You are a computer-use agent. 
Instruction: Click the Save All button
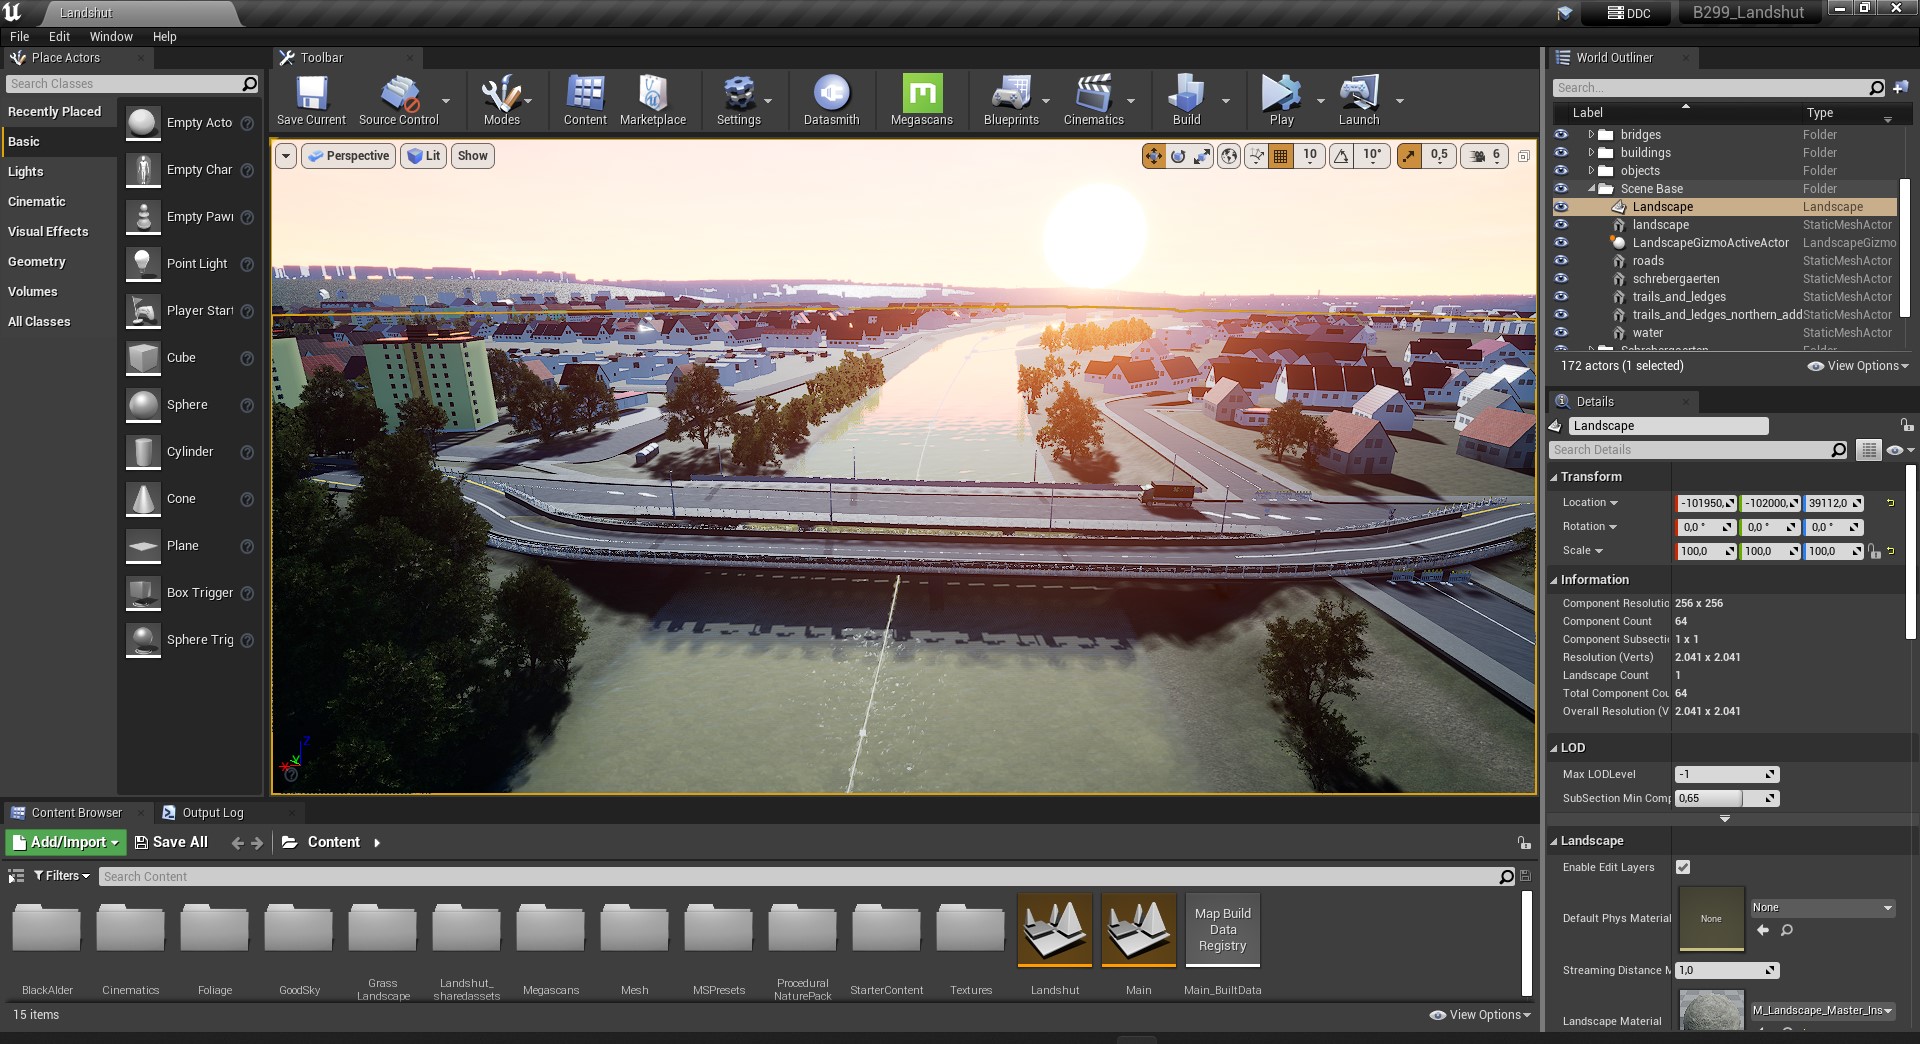pyautogui.click(x=171, y=842)
